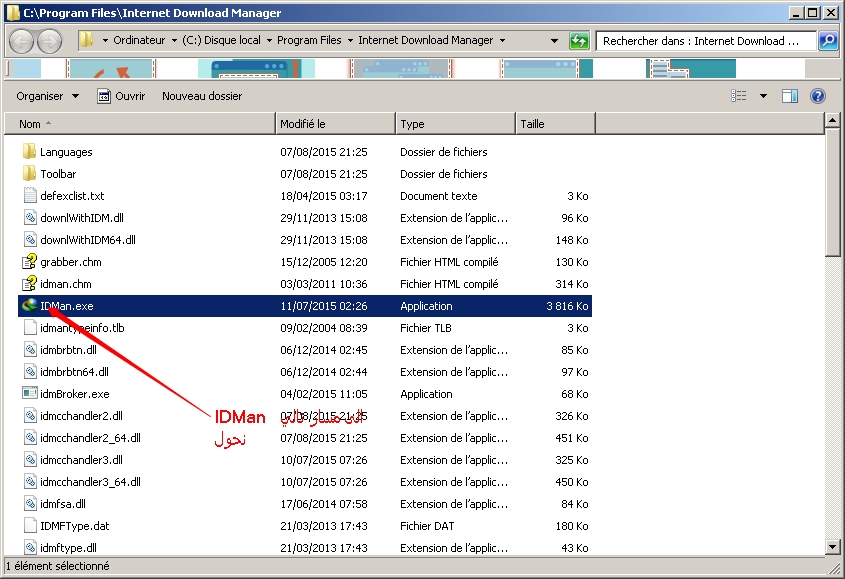This screenshot has width=845, height=579.
Task: Click the downlWithIDM64.dll file icon
Action: [x=30, y=240]
